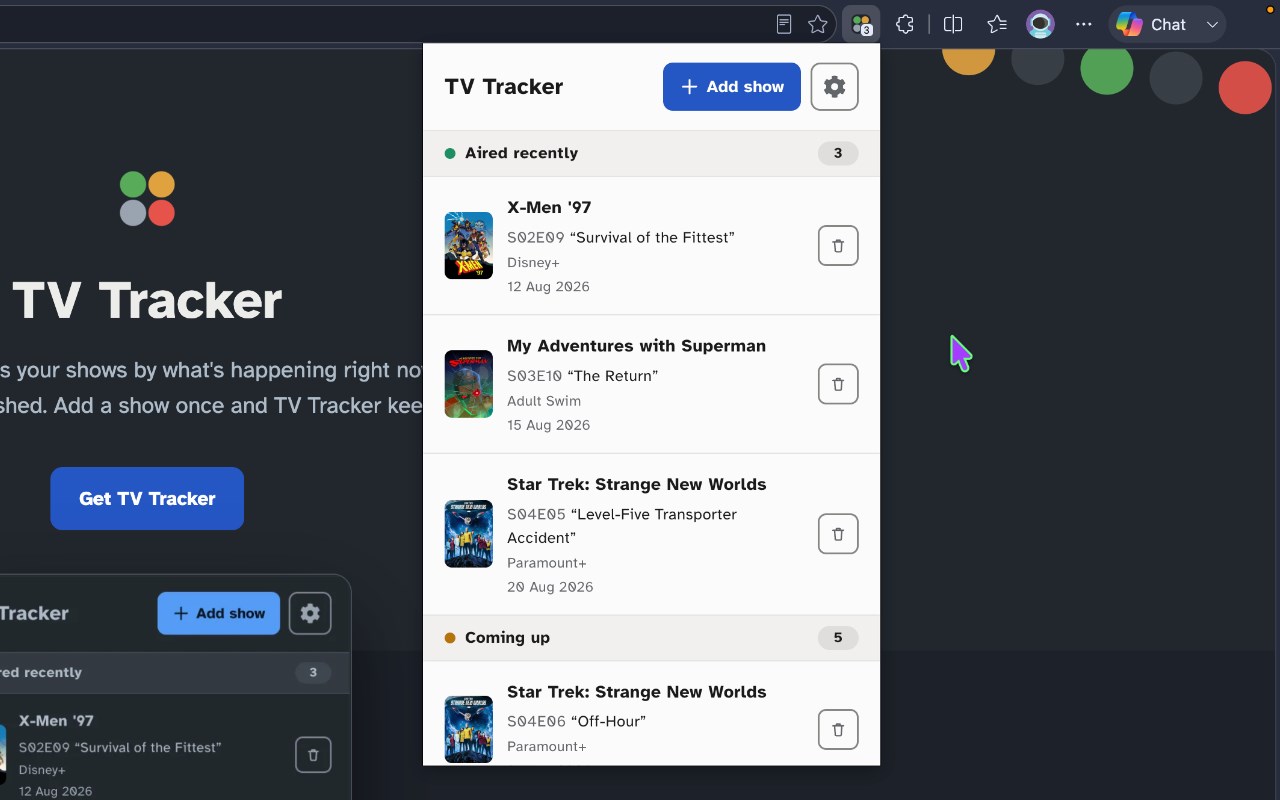
Task: Click the X-Men '97 trash icon in webpage preview
Action: [x=313, y=755]
